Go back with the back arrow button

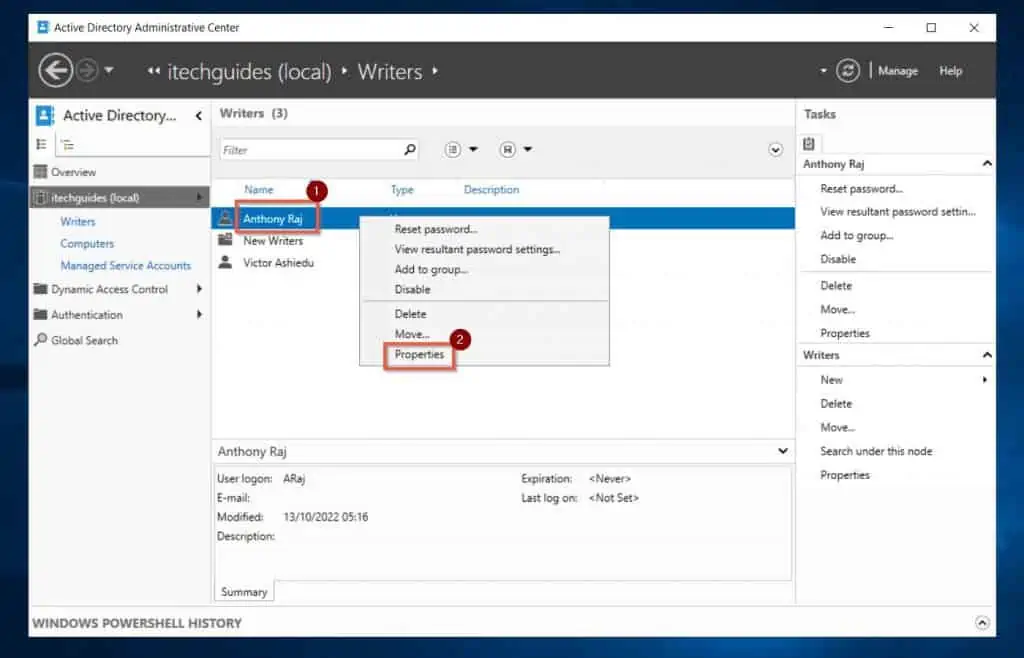coord(55,70)
